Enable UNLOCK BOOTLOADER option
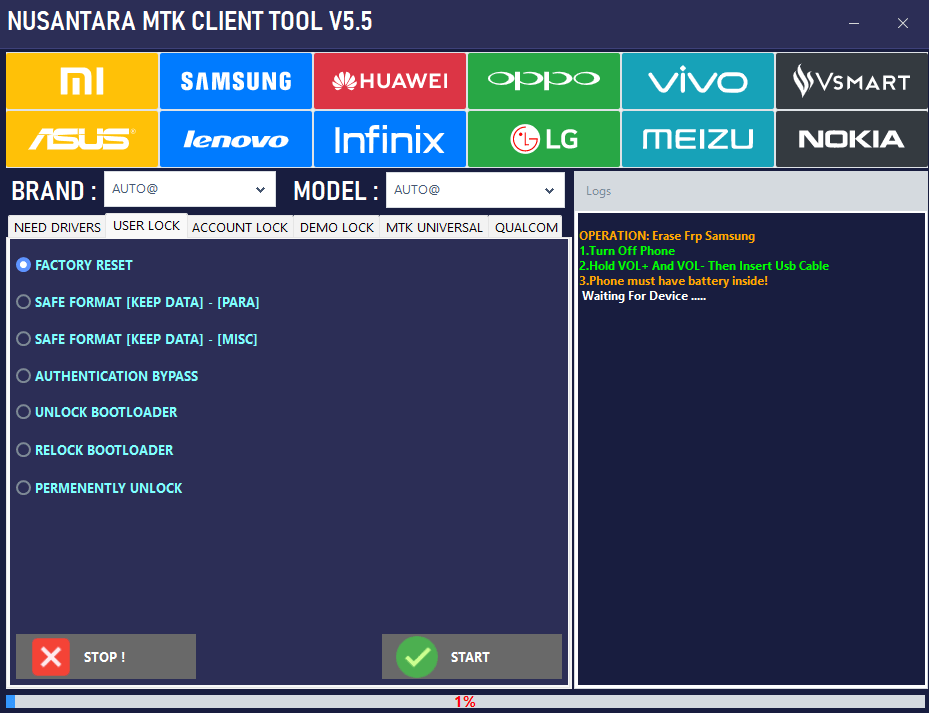 (22, 412)
